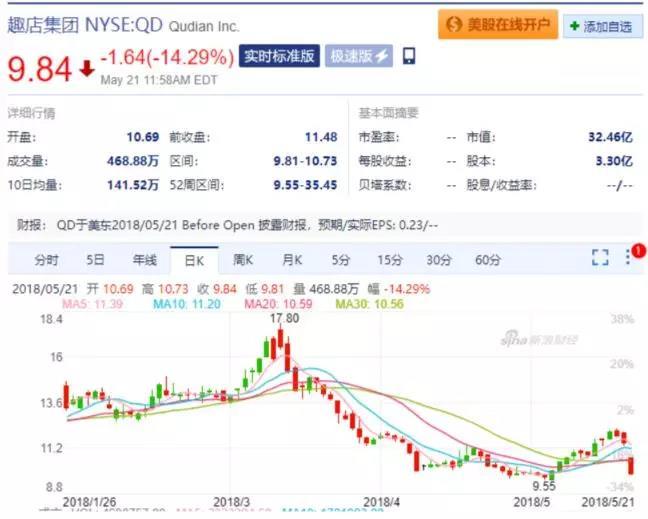Select the 5分 chart tab
Viewport: 648px width, 519px height.
(x=341, y=260)
